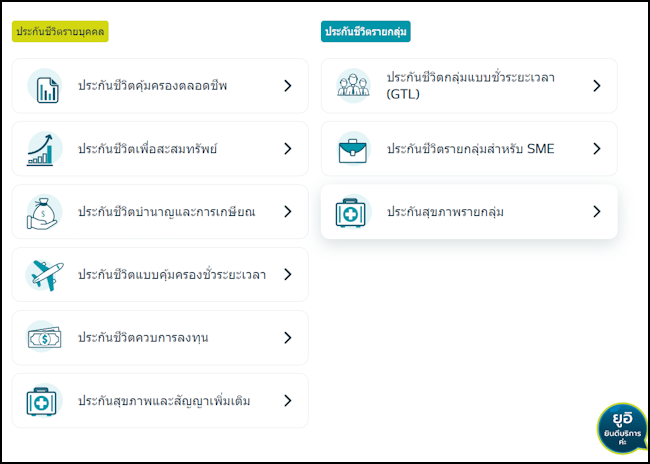Open the ประกันชีวิตบำนาญและการเกษียณ link

(167, 212)
